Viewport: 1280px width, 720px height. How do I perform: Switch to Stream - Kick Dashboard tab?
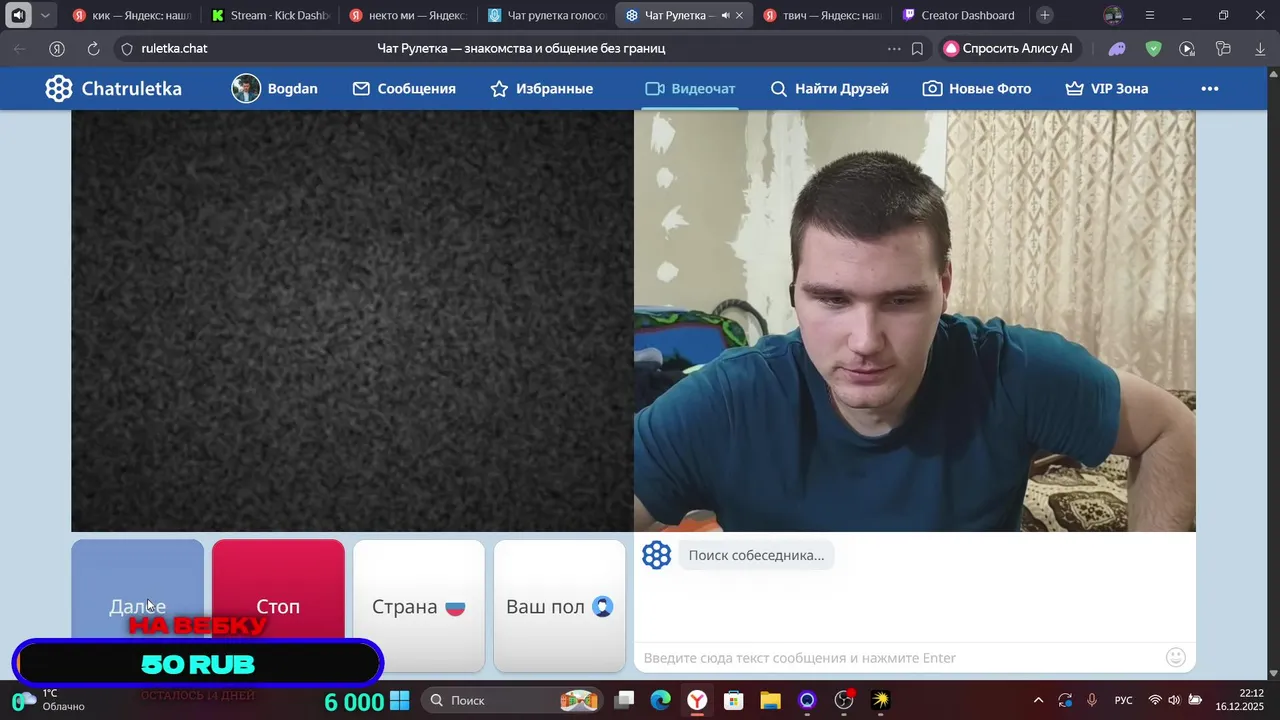tap(270, 15)
